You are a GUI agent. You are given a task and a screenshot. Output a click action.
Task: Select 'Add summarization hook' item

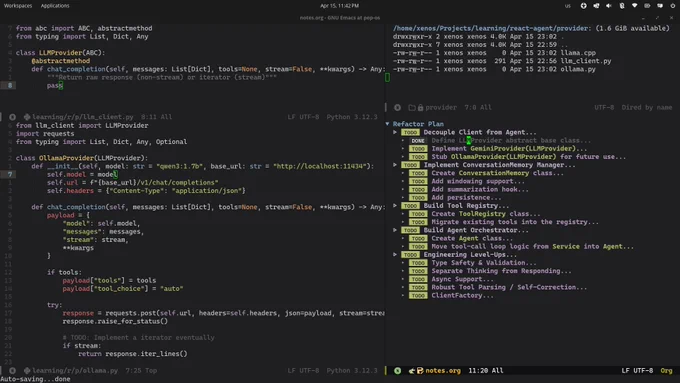coord(480,189)
